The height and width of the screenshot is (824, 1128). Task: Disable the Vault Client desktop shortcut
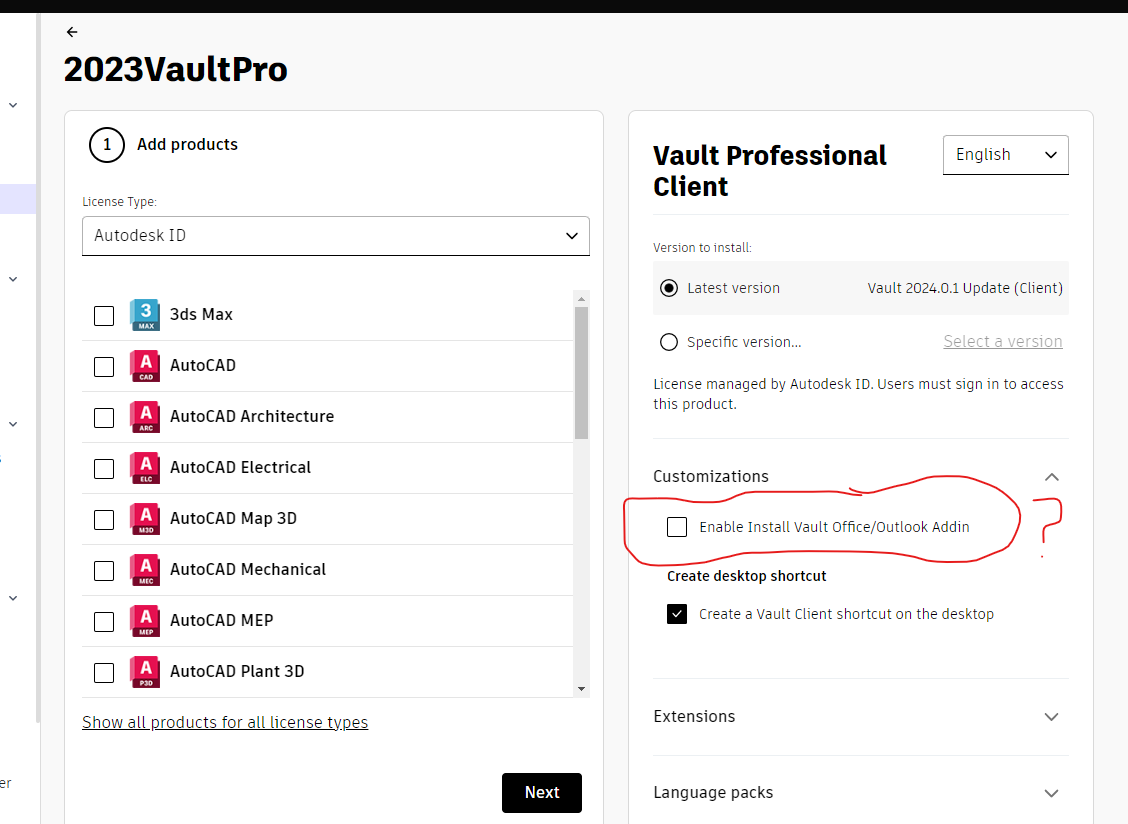point(677,614)
